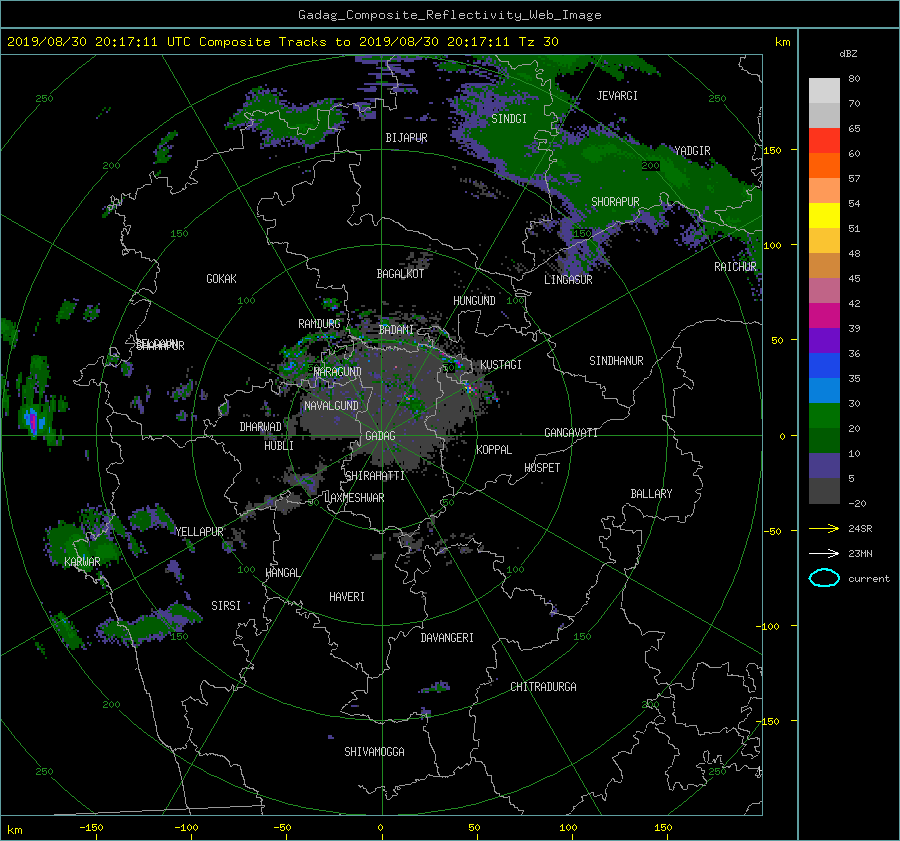Click the DAVANGERI label
This screenshot has height=841, width=900.
[x=447, y=638]
